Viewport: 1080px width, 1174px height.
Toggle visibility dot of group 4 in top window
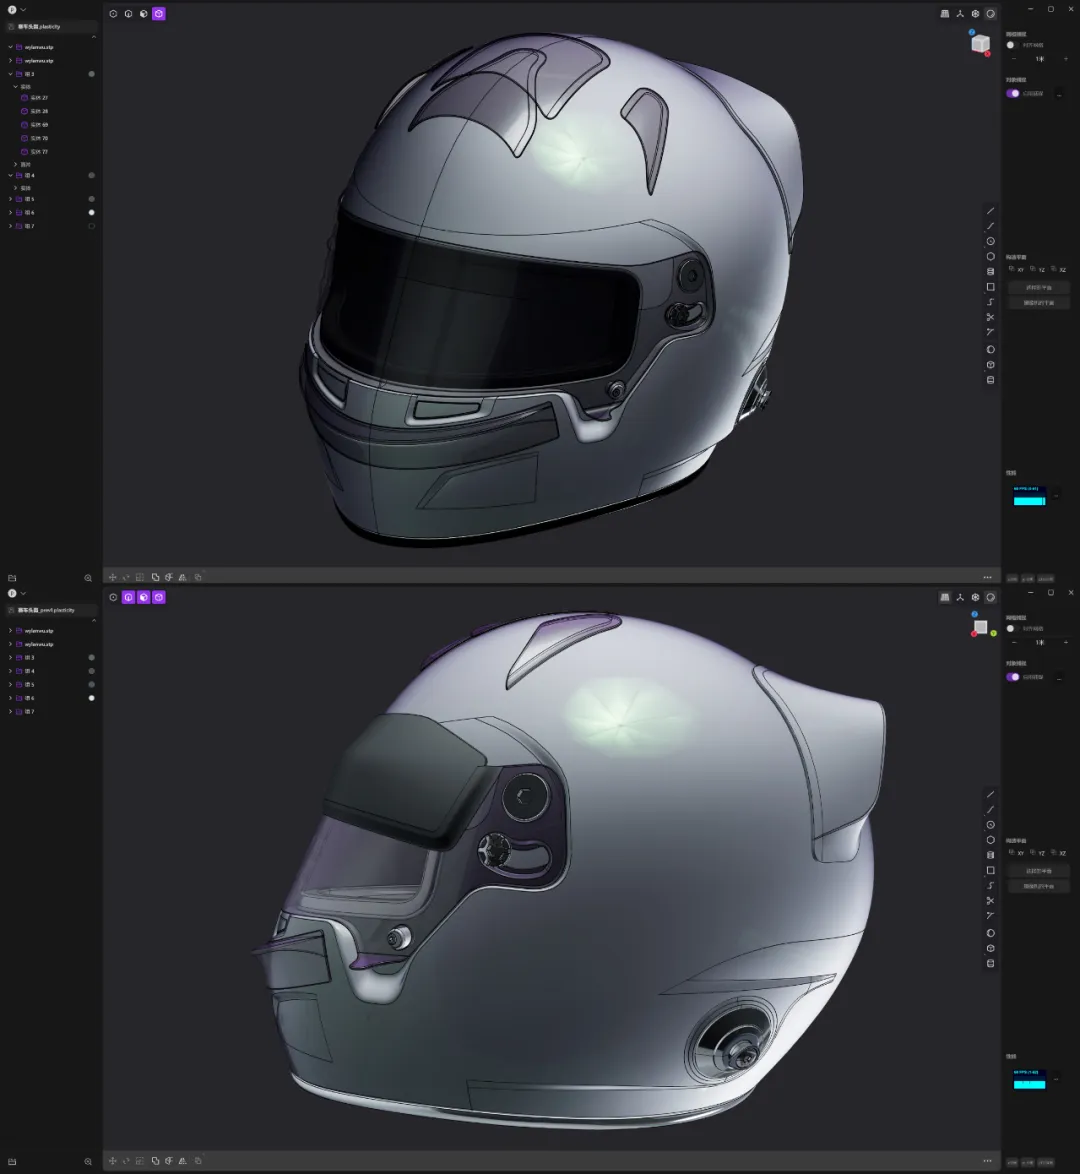[91, 175]
